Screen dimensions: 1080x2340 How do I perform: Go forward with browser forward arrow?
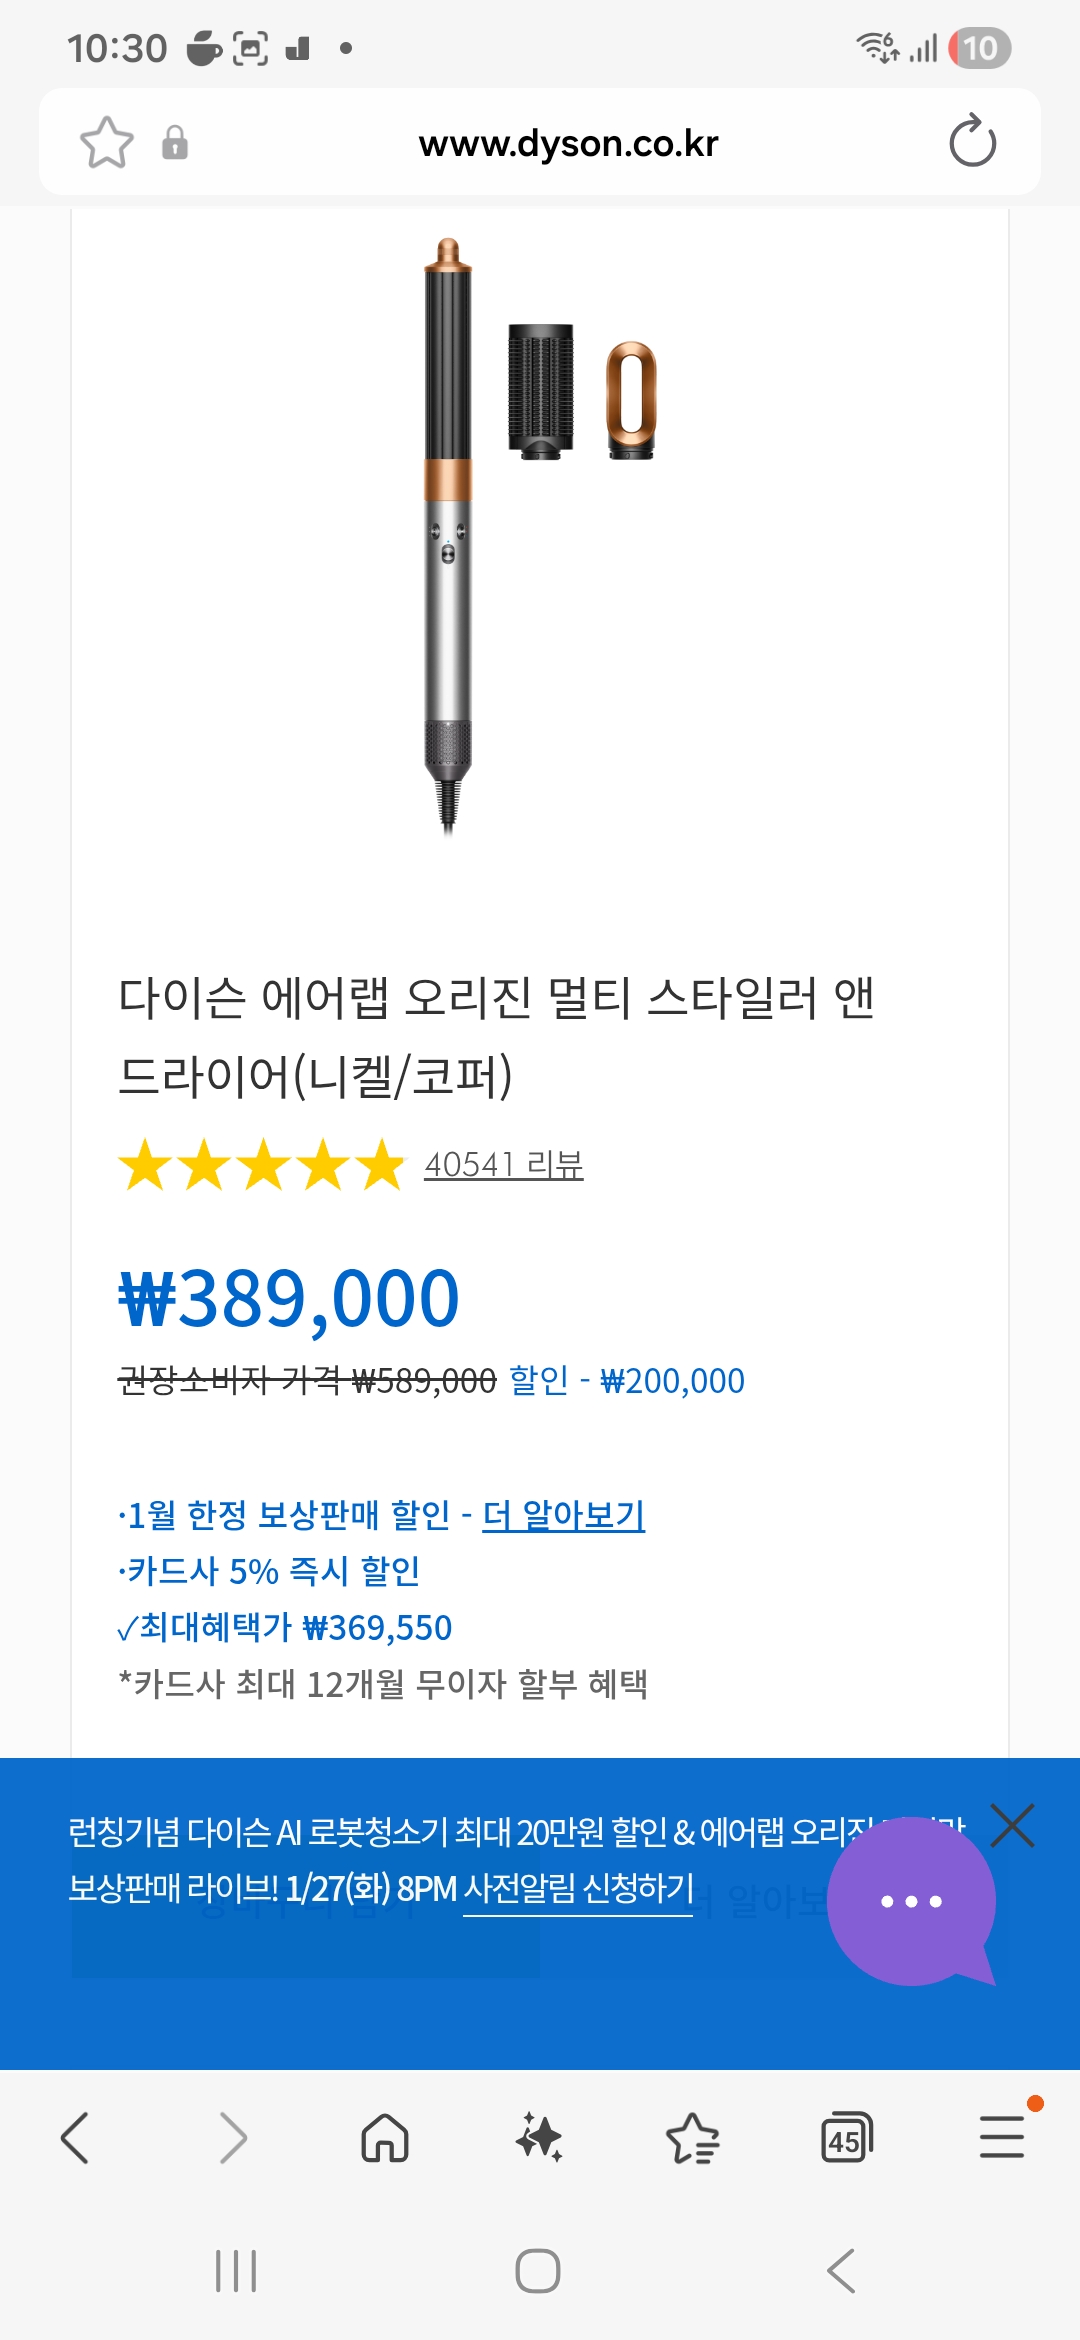(x=232, y=2138)
